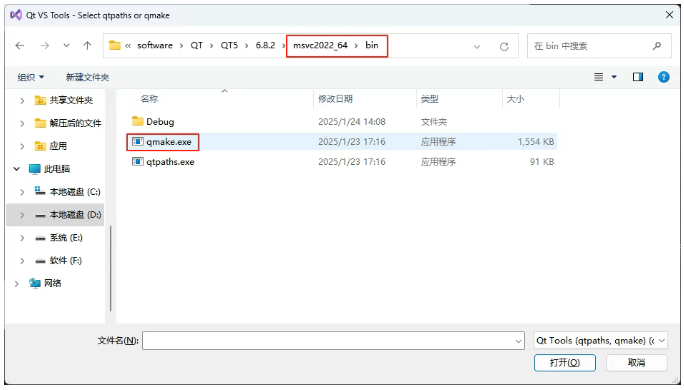Collapse the 此电脑 tree node
This screenshot has height=390, width=684.
tap(17, 169)
